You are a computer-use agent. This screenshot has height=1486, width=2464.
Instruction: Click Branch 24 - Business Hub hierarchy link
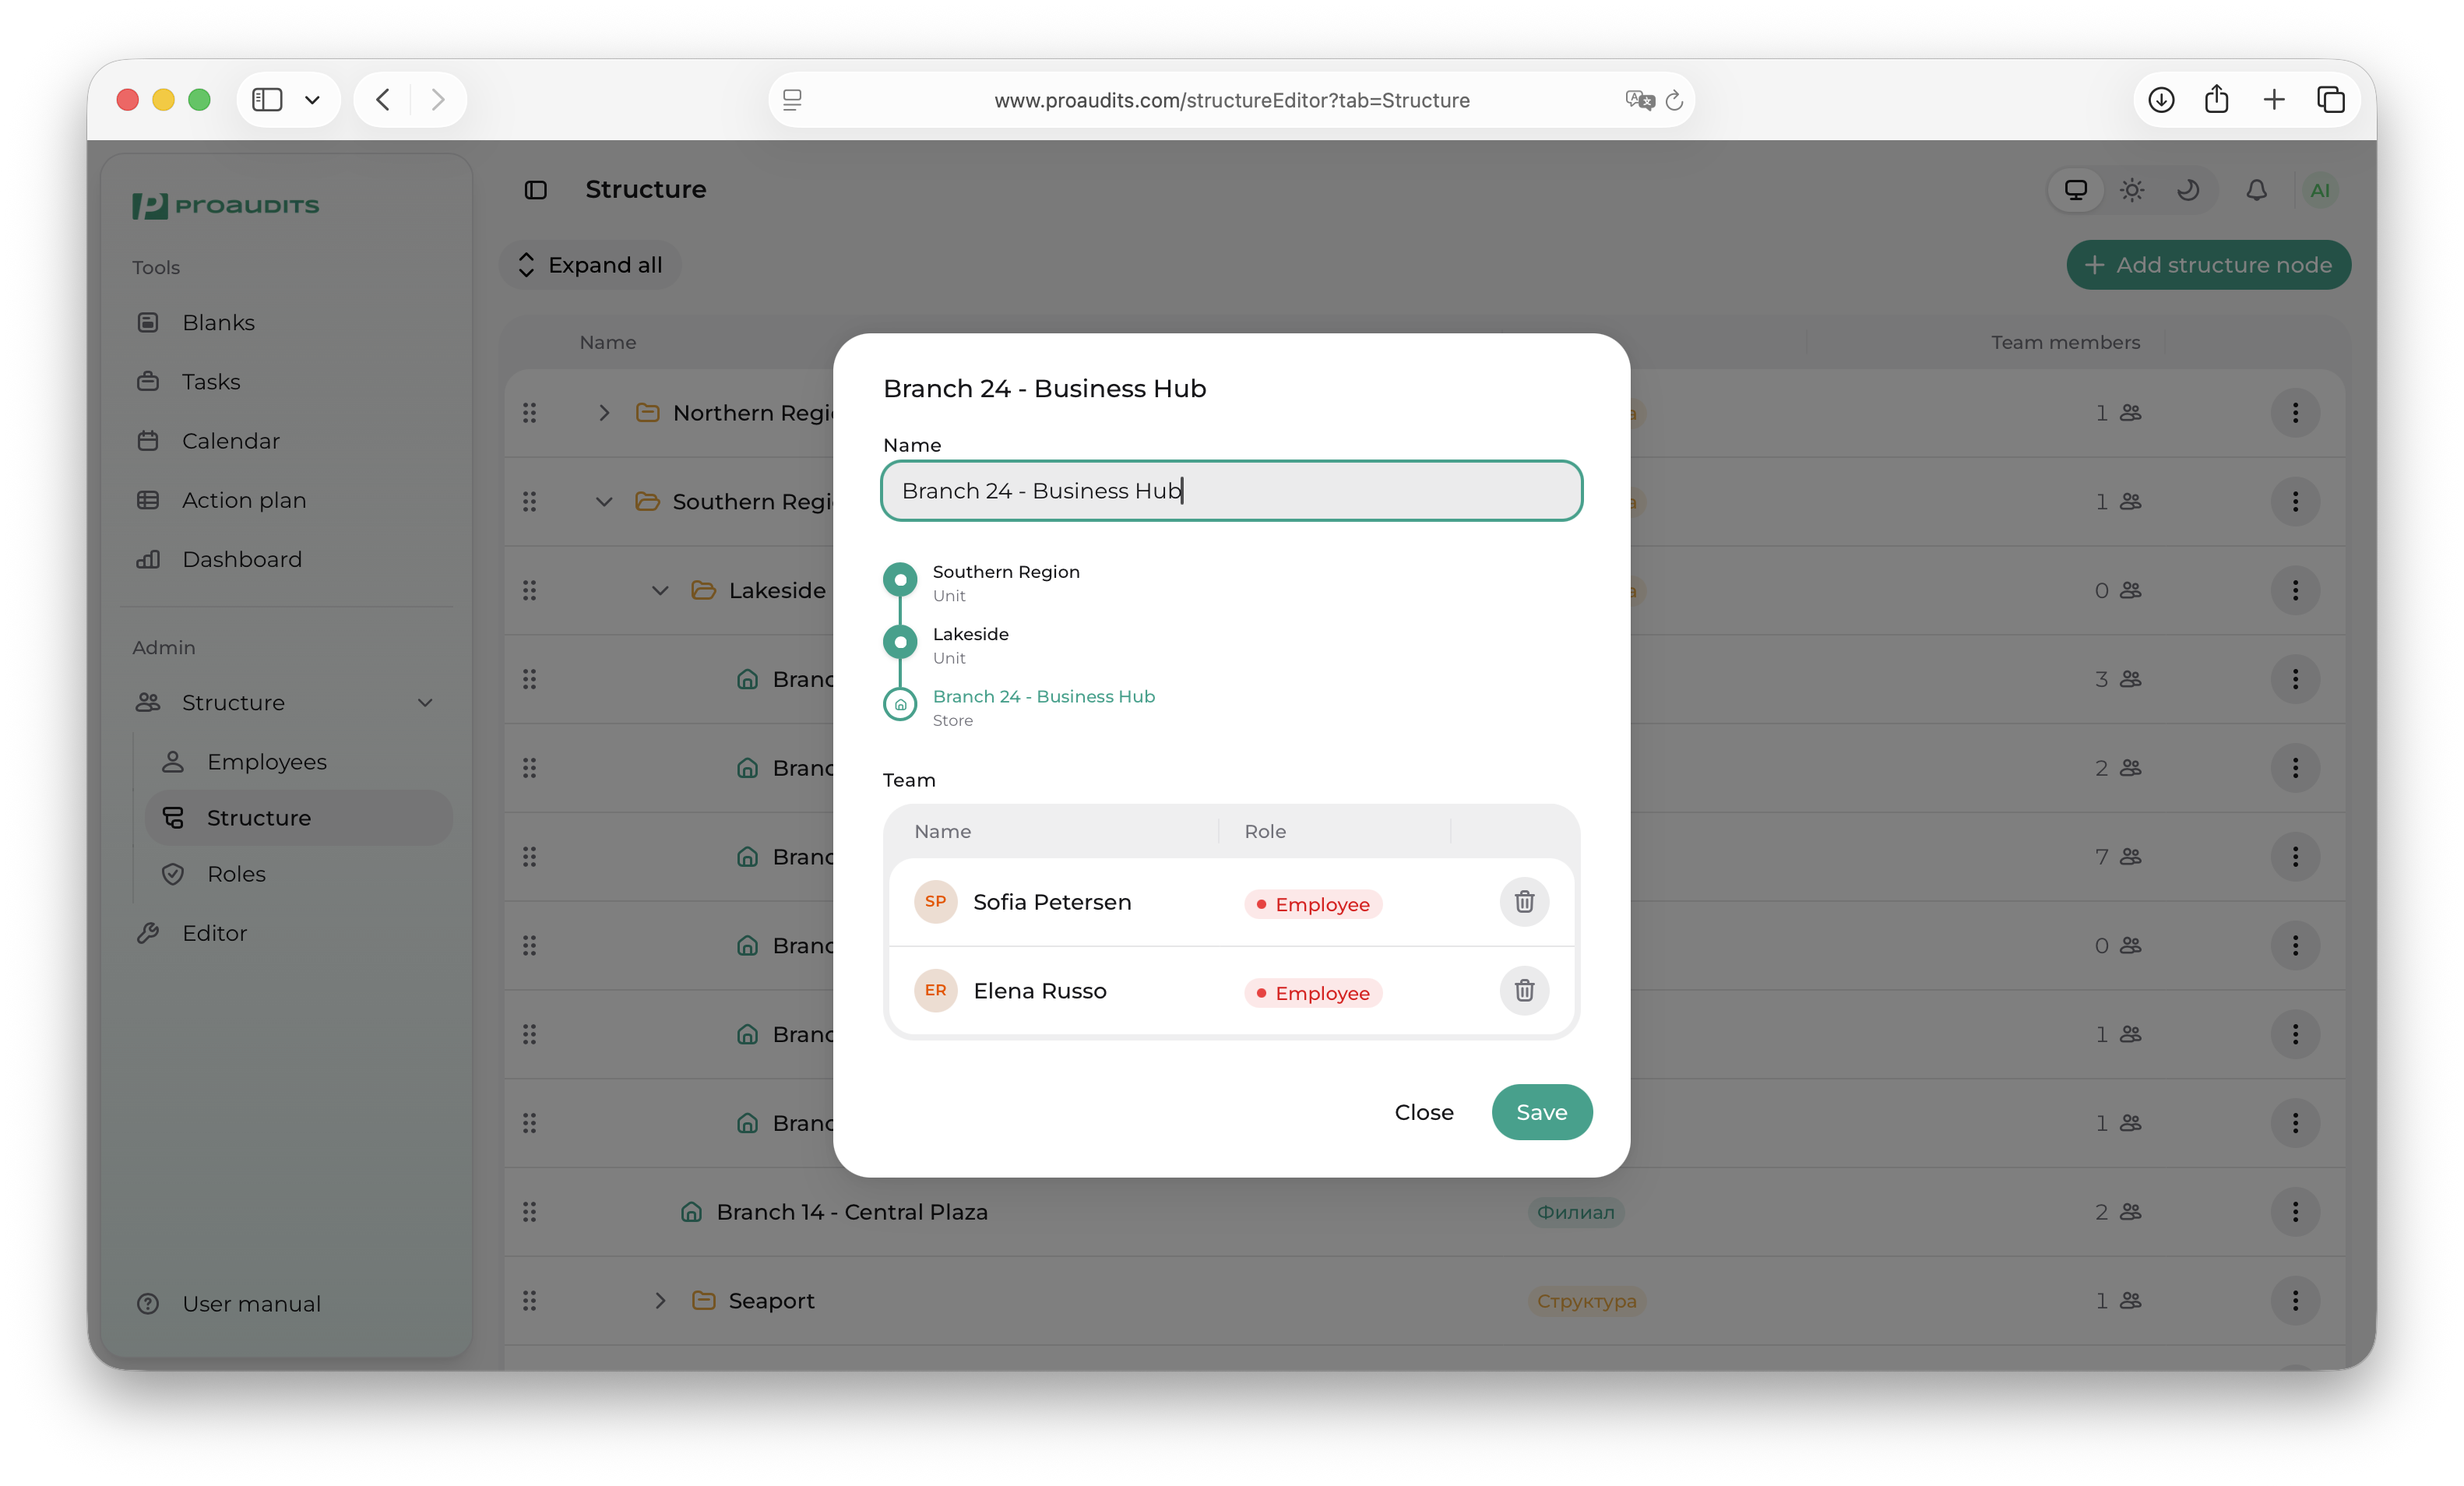(1043, 696)
